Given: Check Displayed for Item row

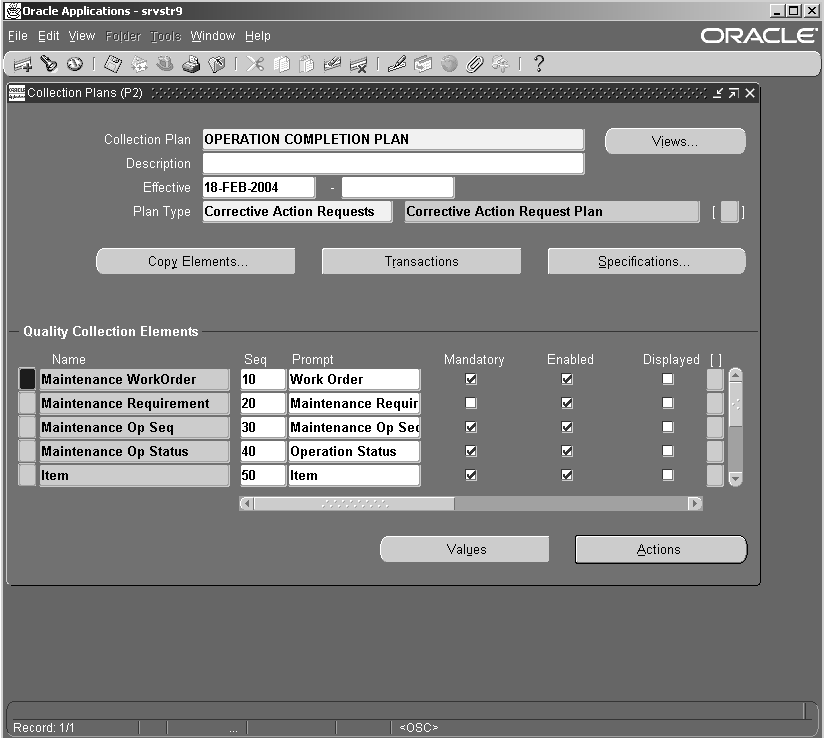Looking at the screenshot, I should 668,475.
